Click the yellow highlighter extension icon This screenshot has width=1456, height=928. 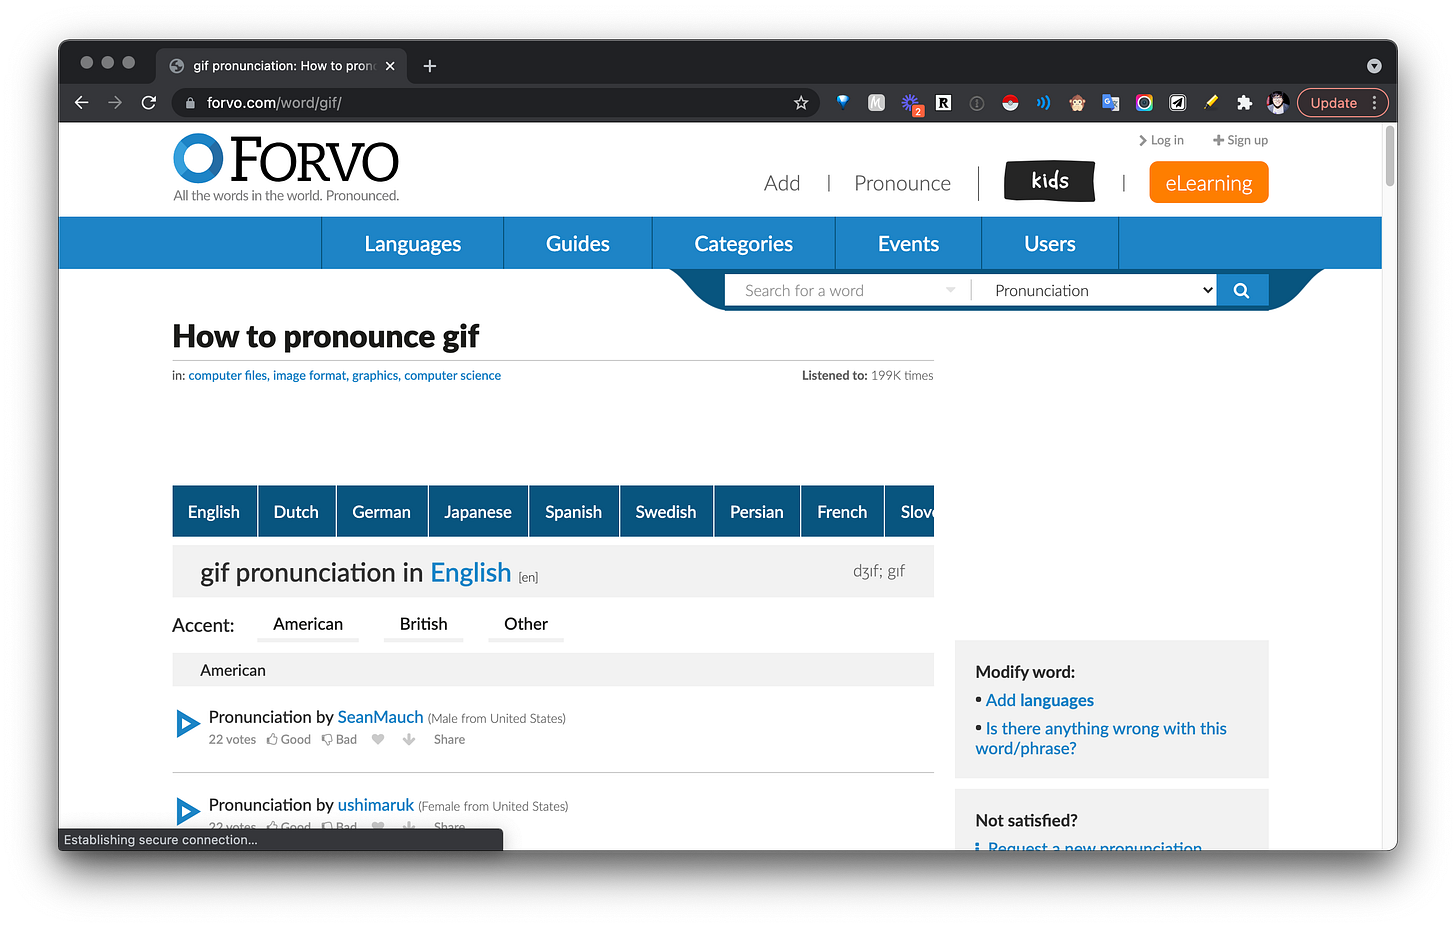(x=1211, y=103)
